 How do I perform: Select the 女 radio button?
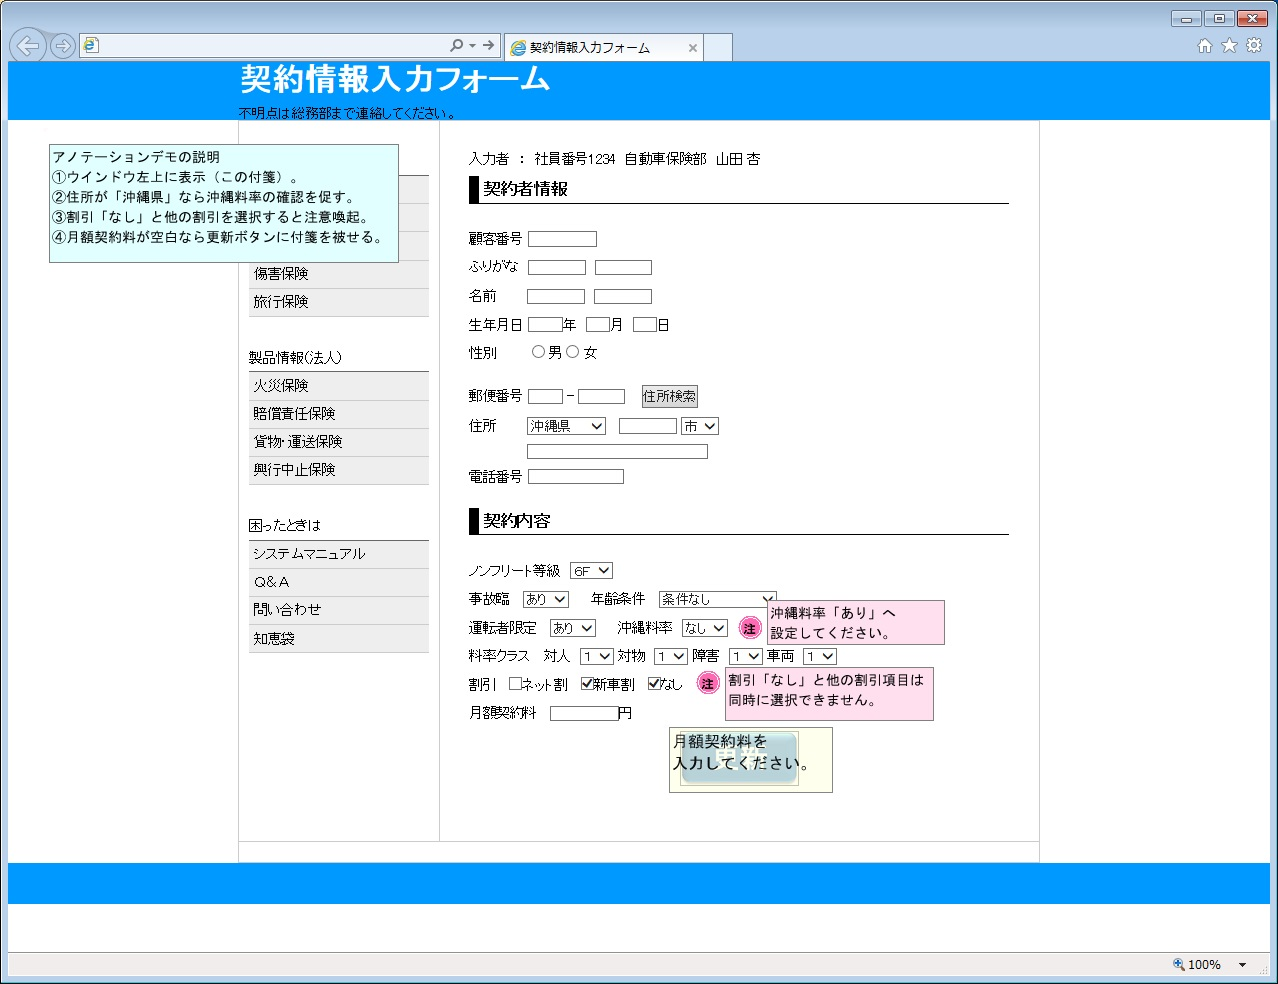pyautogui.click(x=573, y=352)
